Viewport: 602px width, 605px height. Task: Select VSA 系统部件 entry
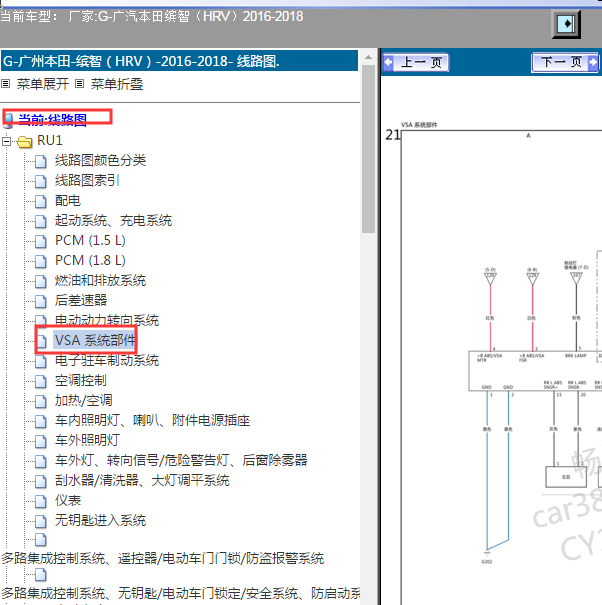[95, 340]
